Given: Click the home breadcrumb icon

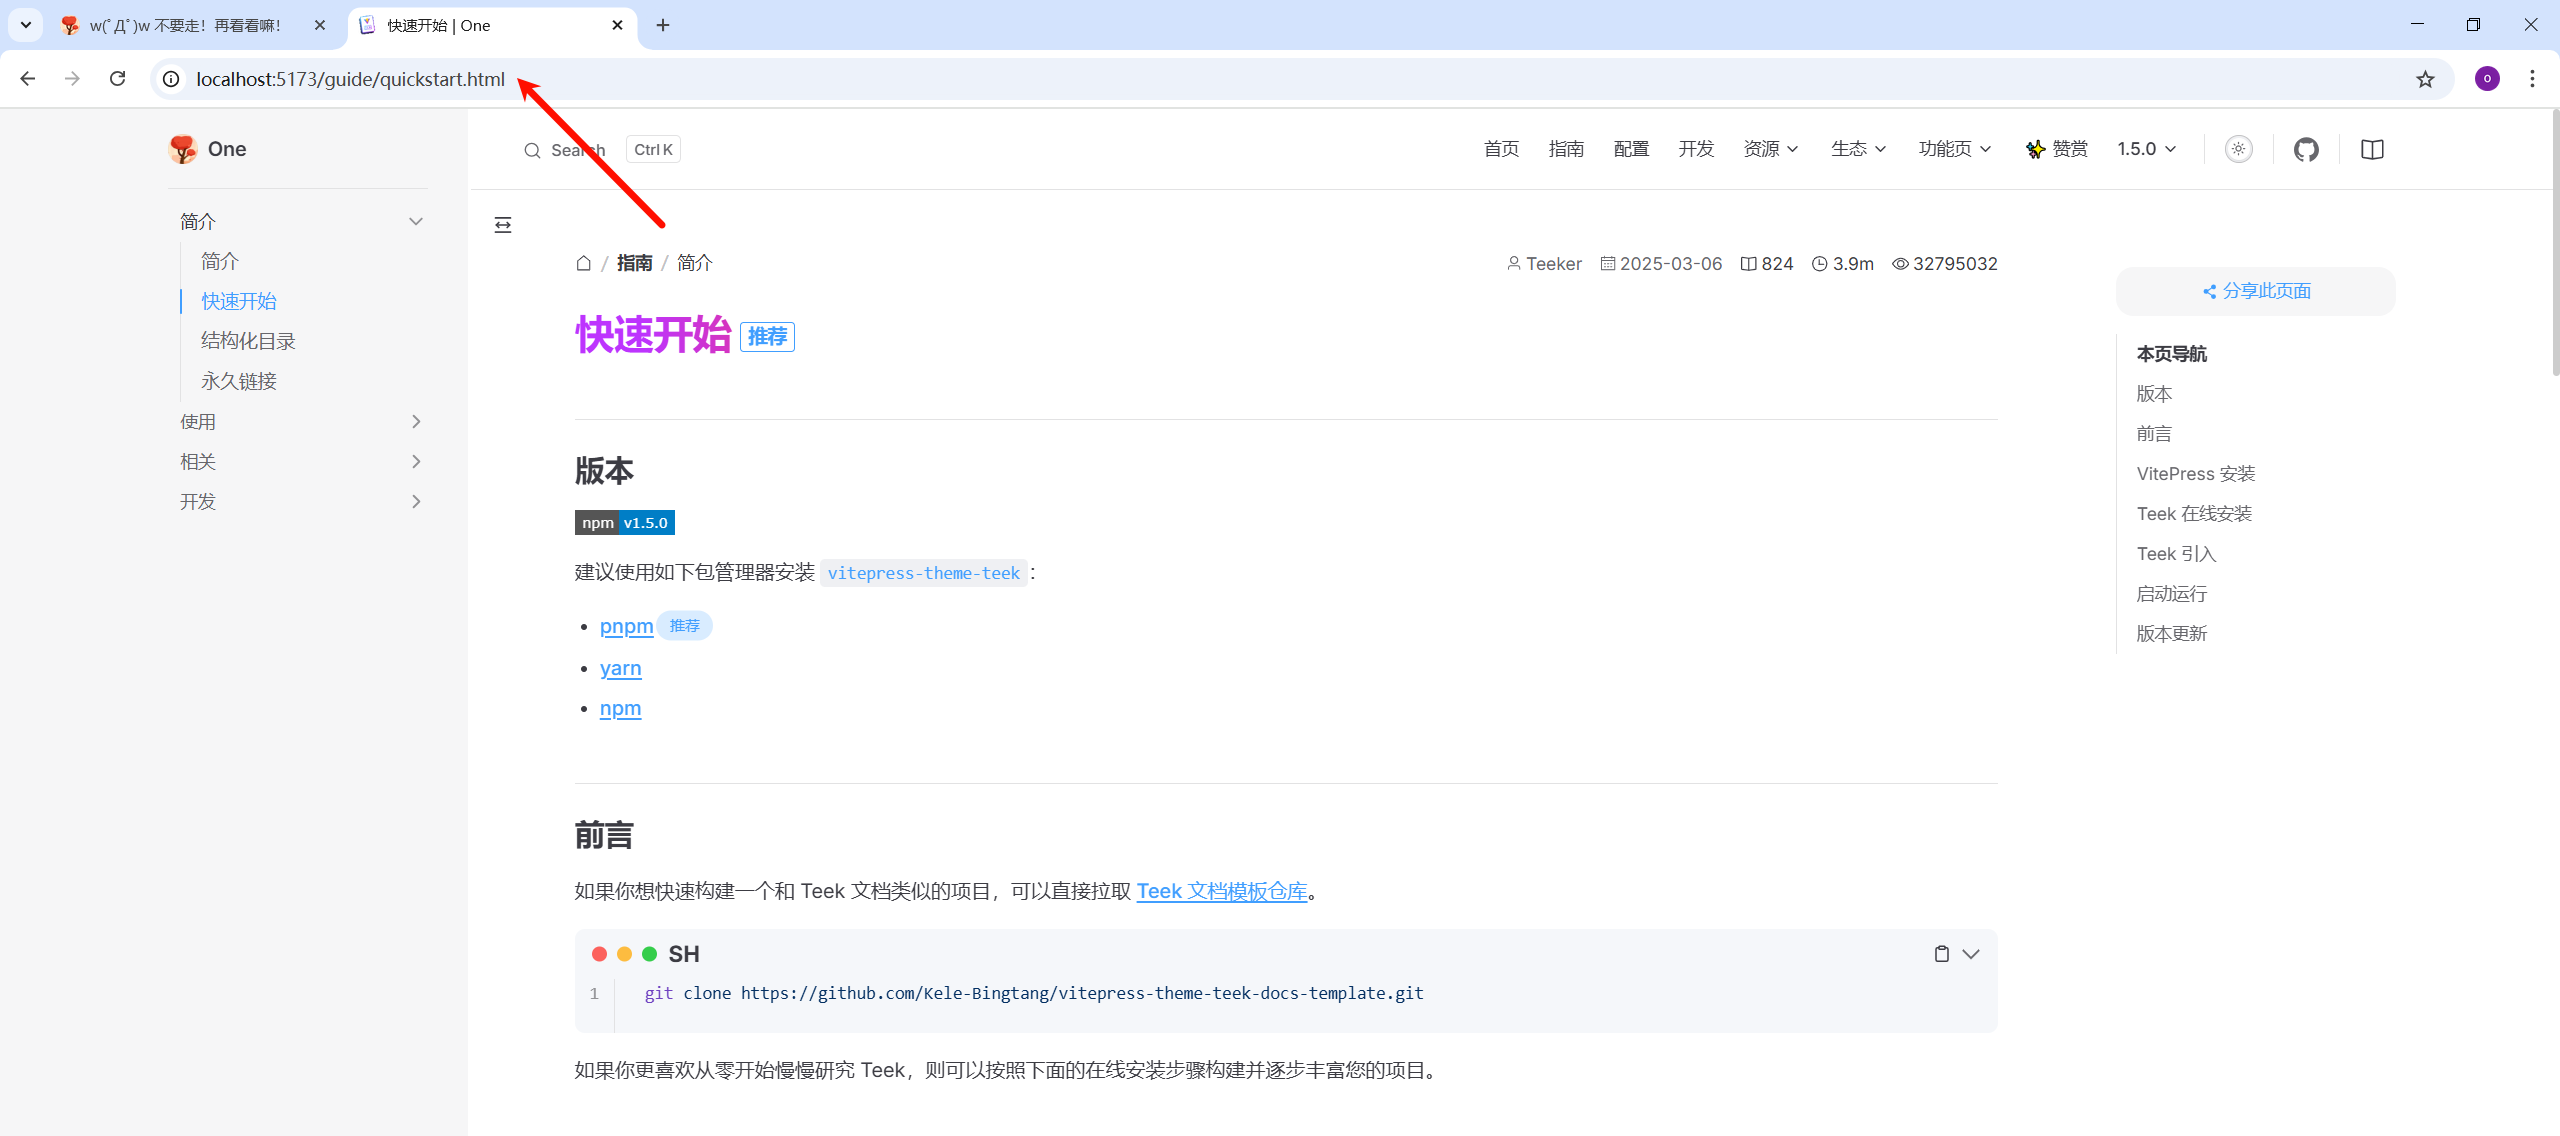Looking at the screenshot, I should (584, 263).
